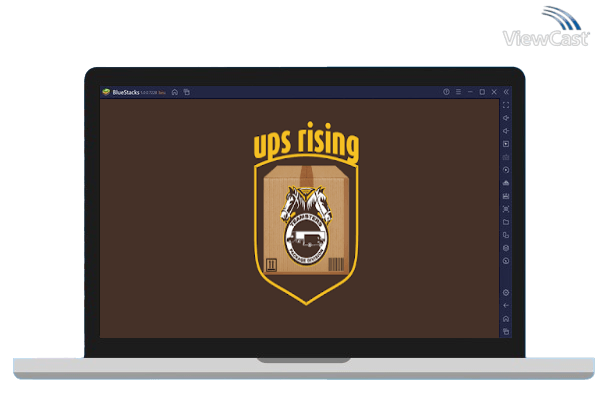This screenshot has height=414, width=602.
Task: Collapse the BlueStacks side toolbar
Action: click(x=506, y=92)
